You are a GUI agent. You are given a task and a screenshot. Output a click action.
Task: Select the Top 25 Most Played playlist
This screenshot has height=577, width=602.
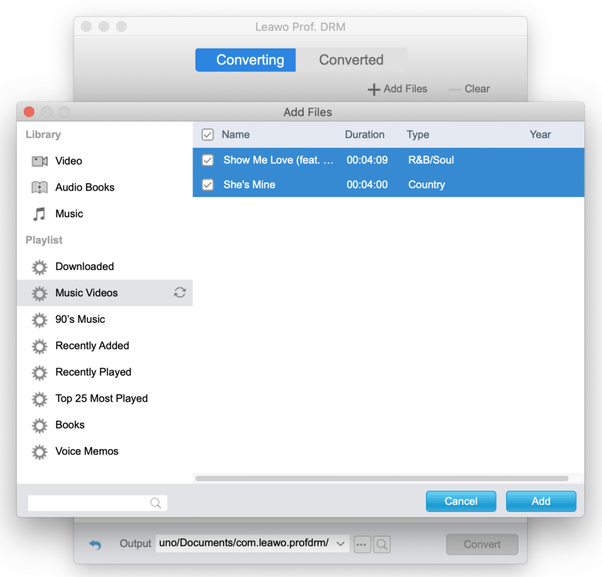click(x=104, y=399)
